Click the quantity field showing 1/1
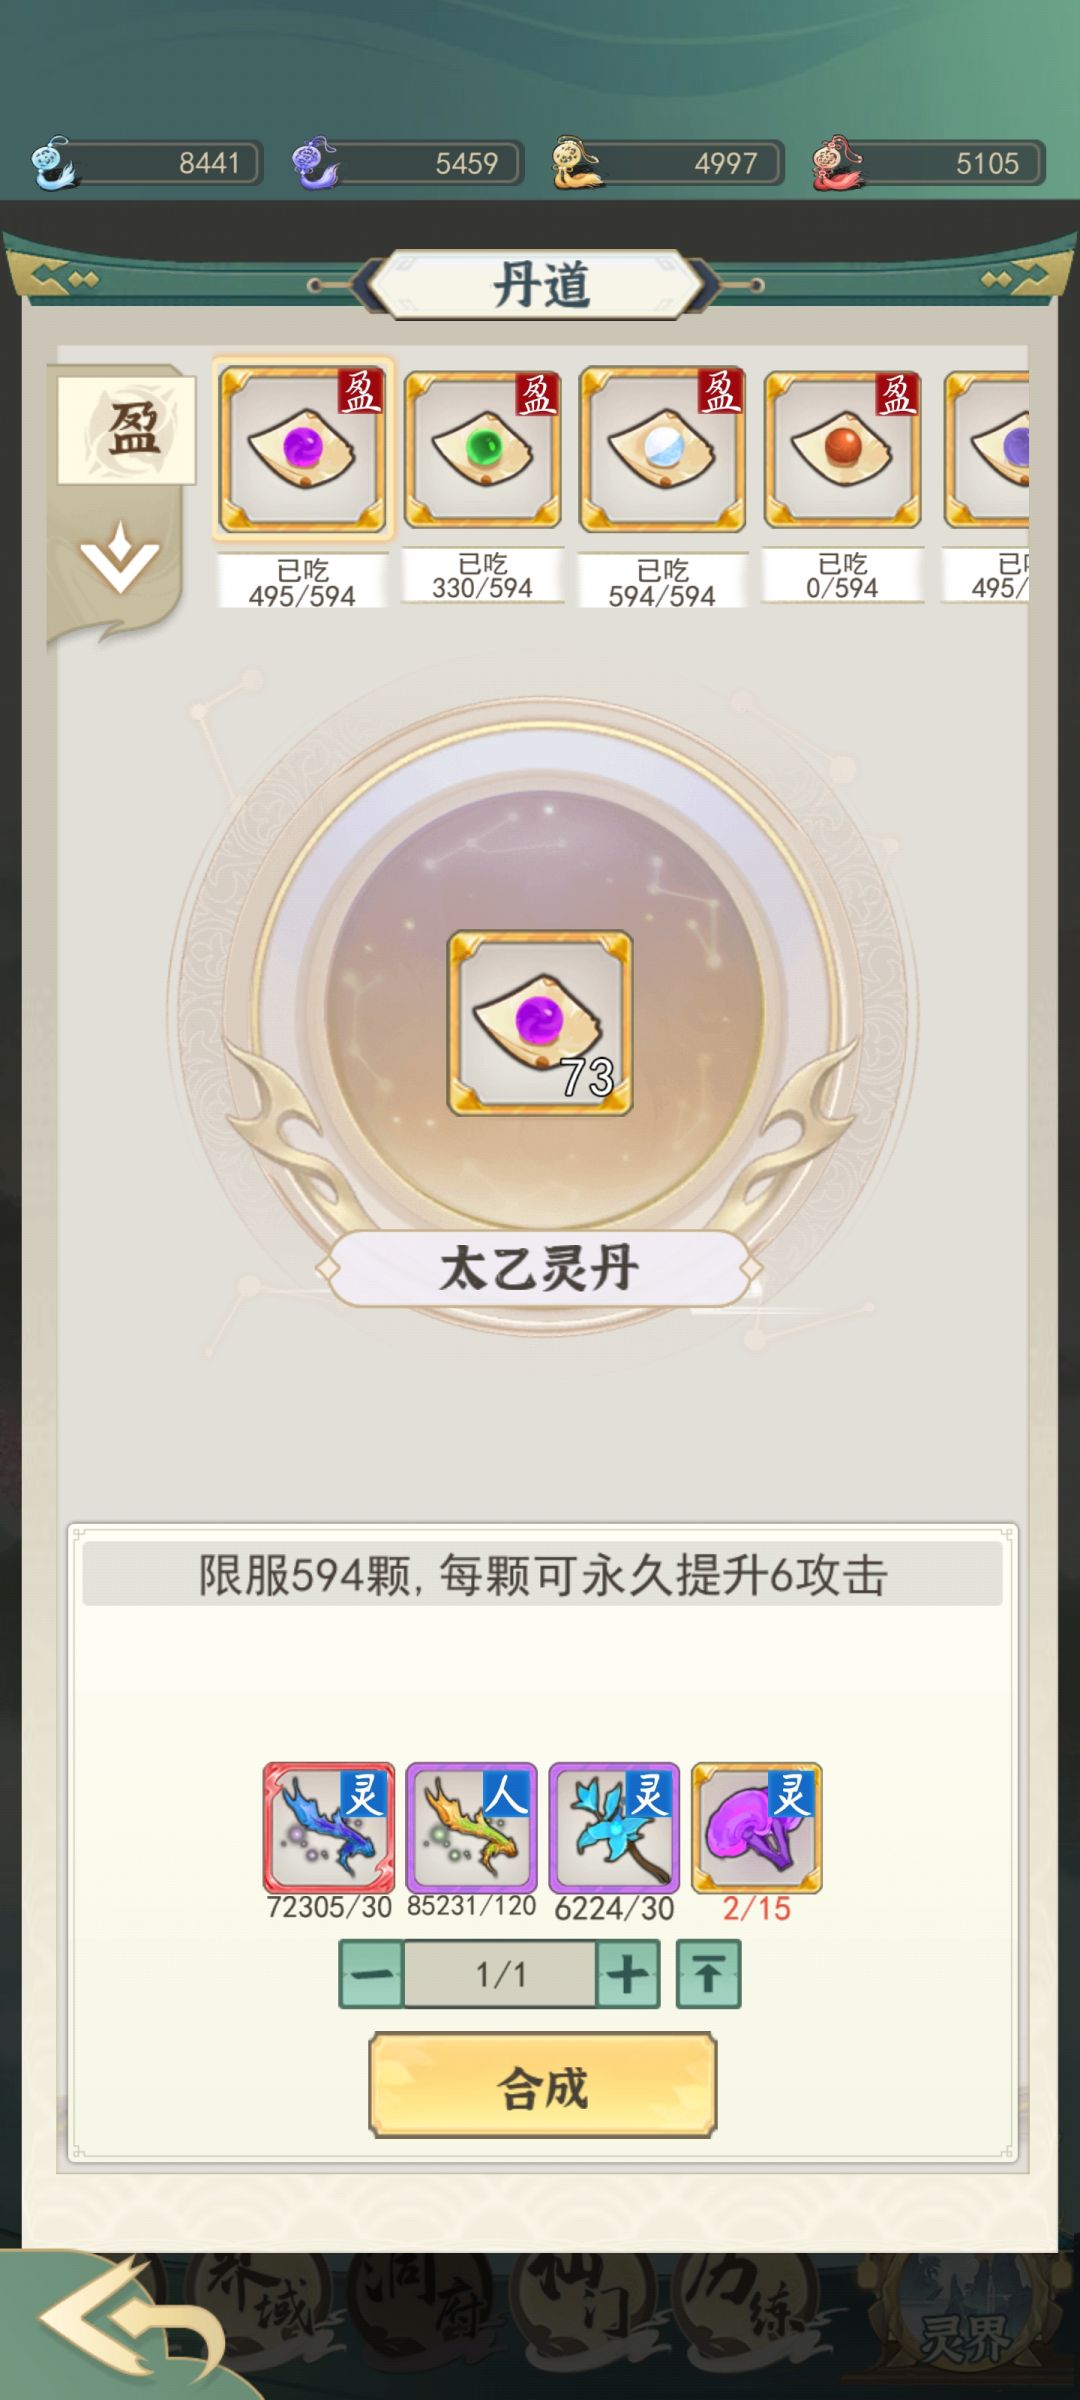 pos(500,1974)
